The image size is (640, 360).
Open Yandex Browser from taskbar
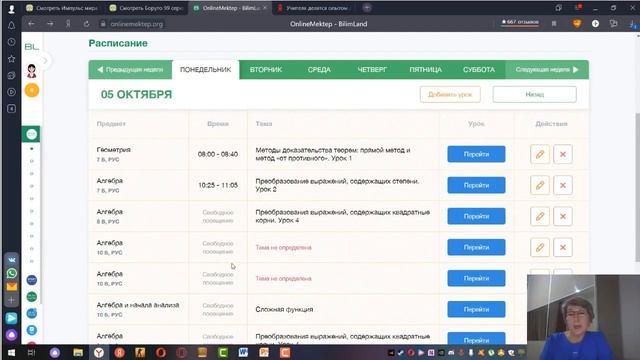(99, 353)
